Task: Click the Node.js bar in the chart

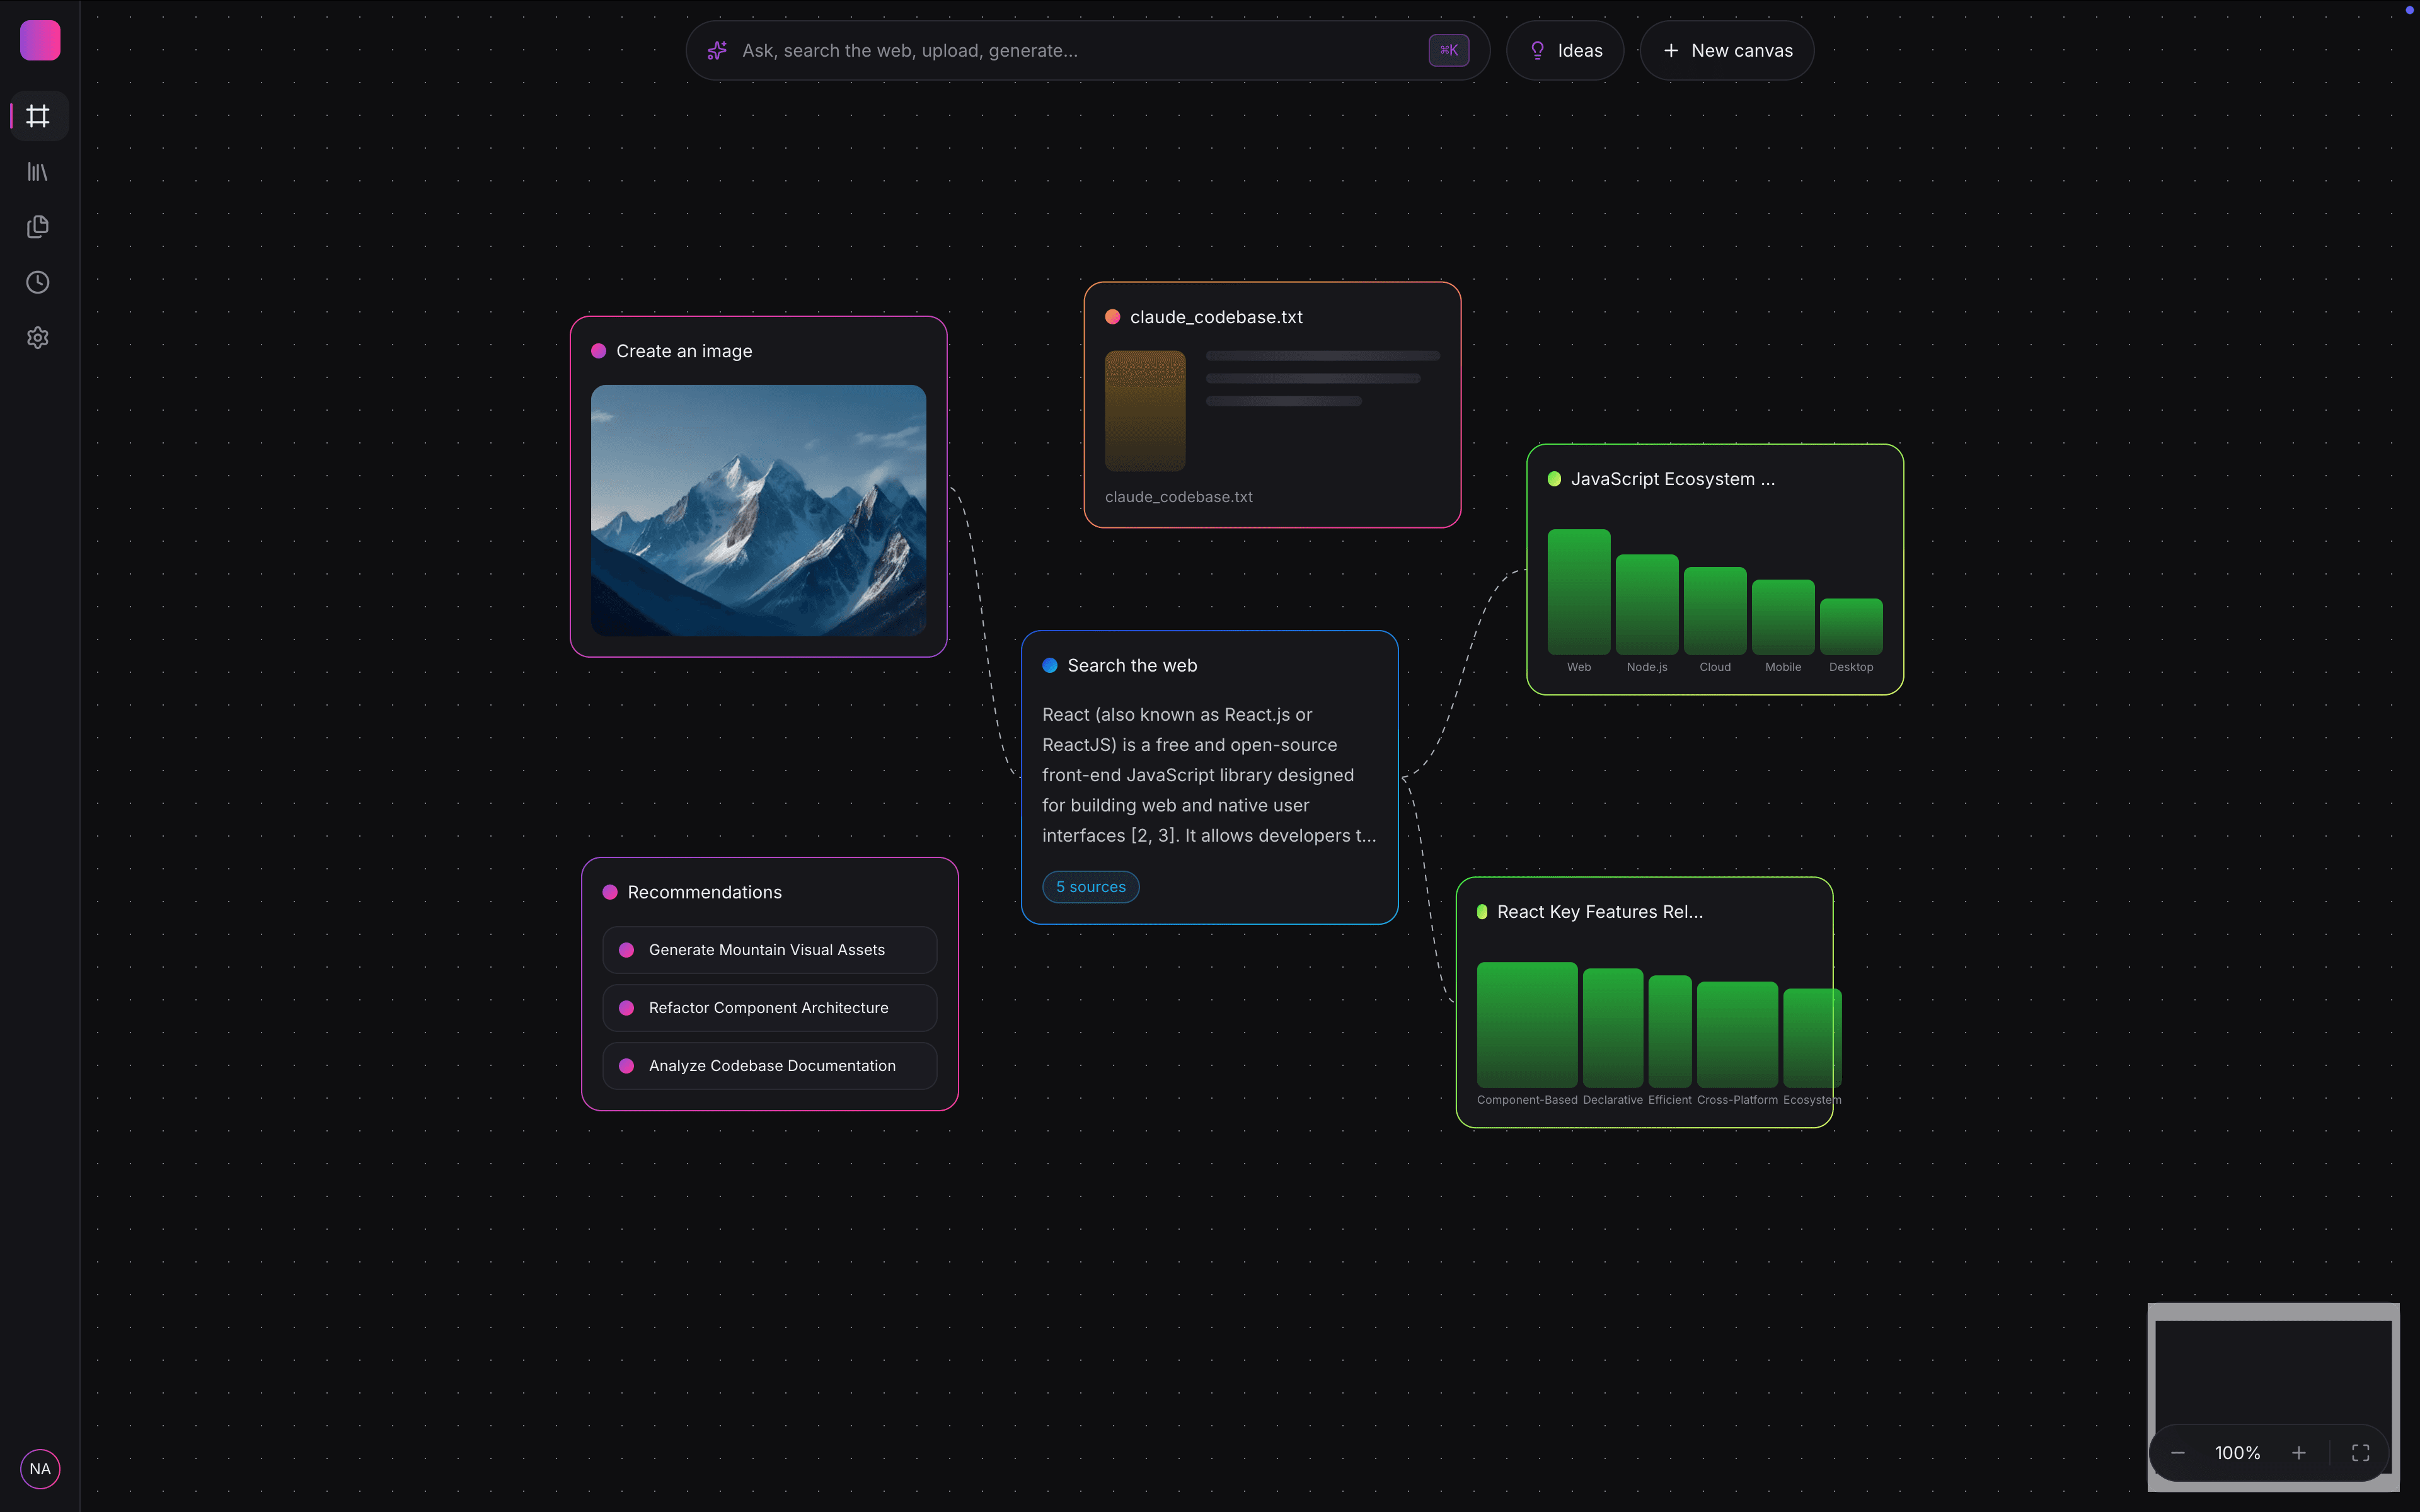Action: point(1647,605)
